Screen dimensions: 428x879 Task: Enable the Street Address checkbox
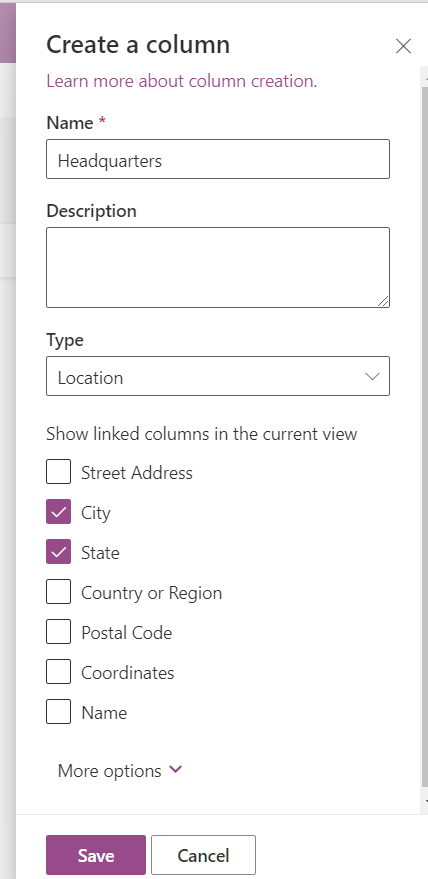pyautogui.click(x=58, y=471)
